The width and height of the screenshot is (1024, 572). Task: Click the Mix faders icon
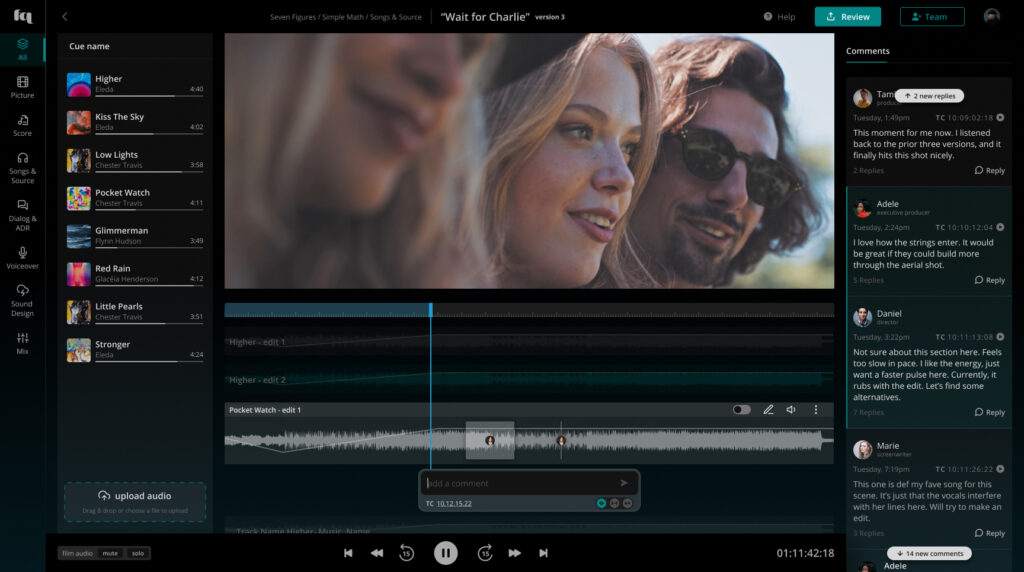(x=22, y=343)
